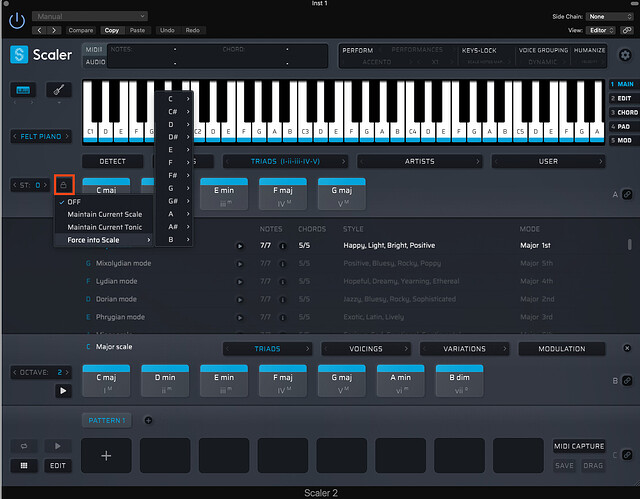Play the top highlighted scale row
Image resolution: width=640 pixels, height=499 pixels.
240,246
